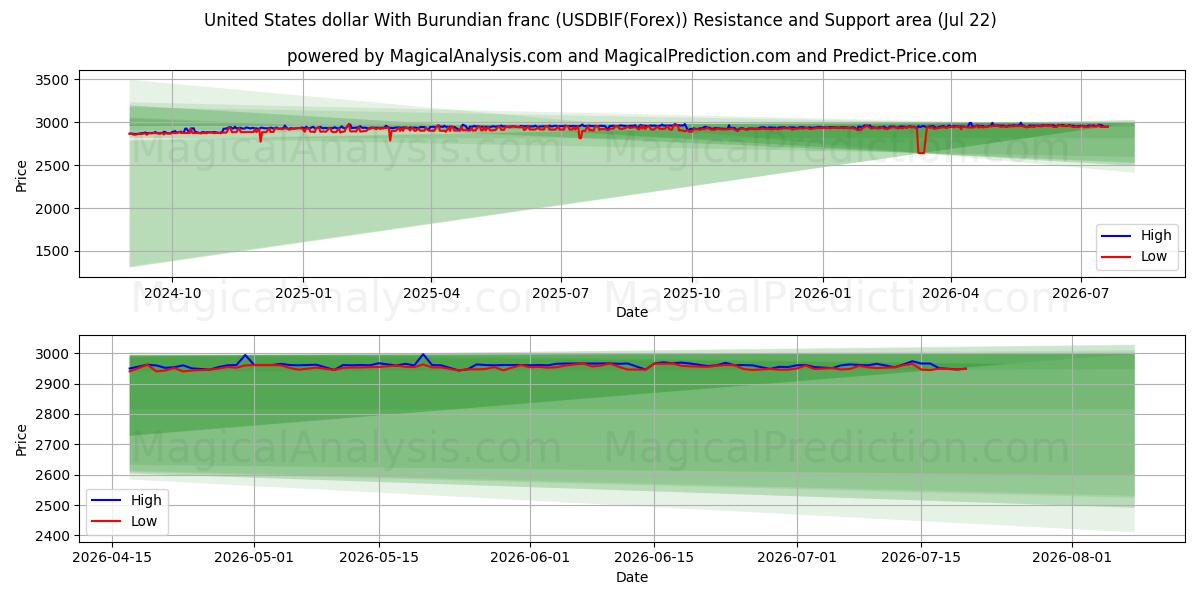Click the 2025-04 date tick label
This screenshot has height=600, width=1200.
coord(431,294)
